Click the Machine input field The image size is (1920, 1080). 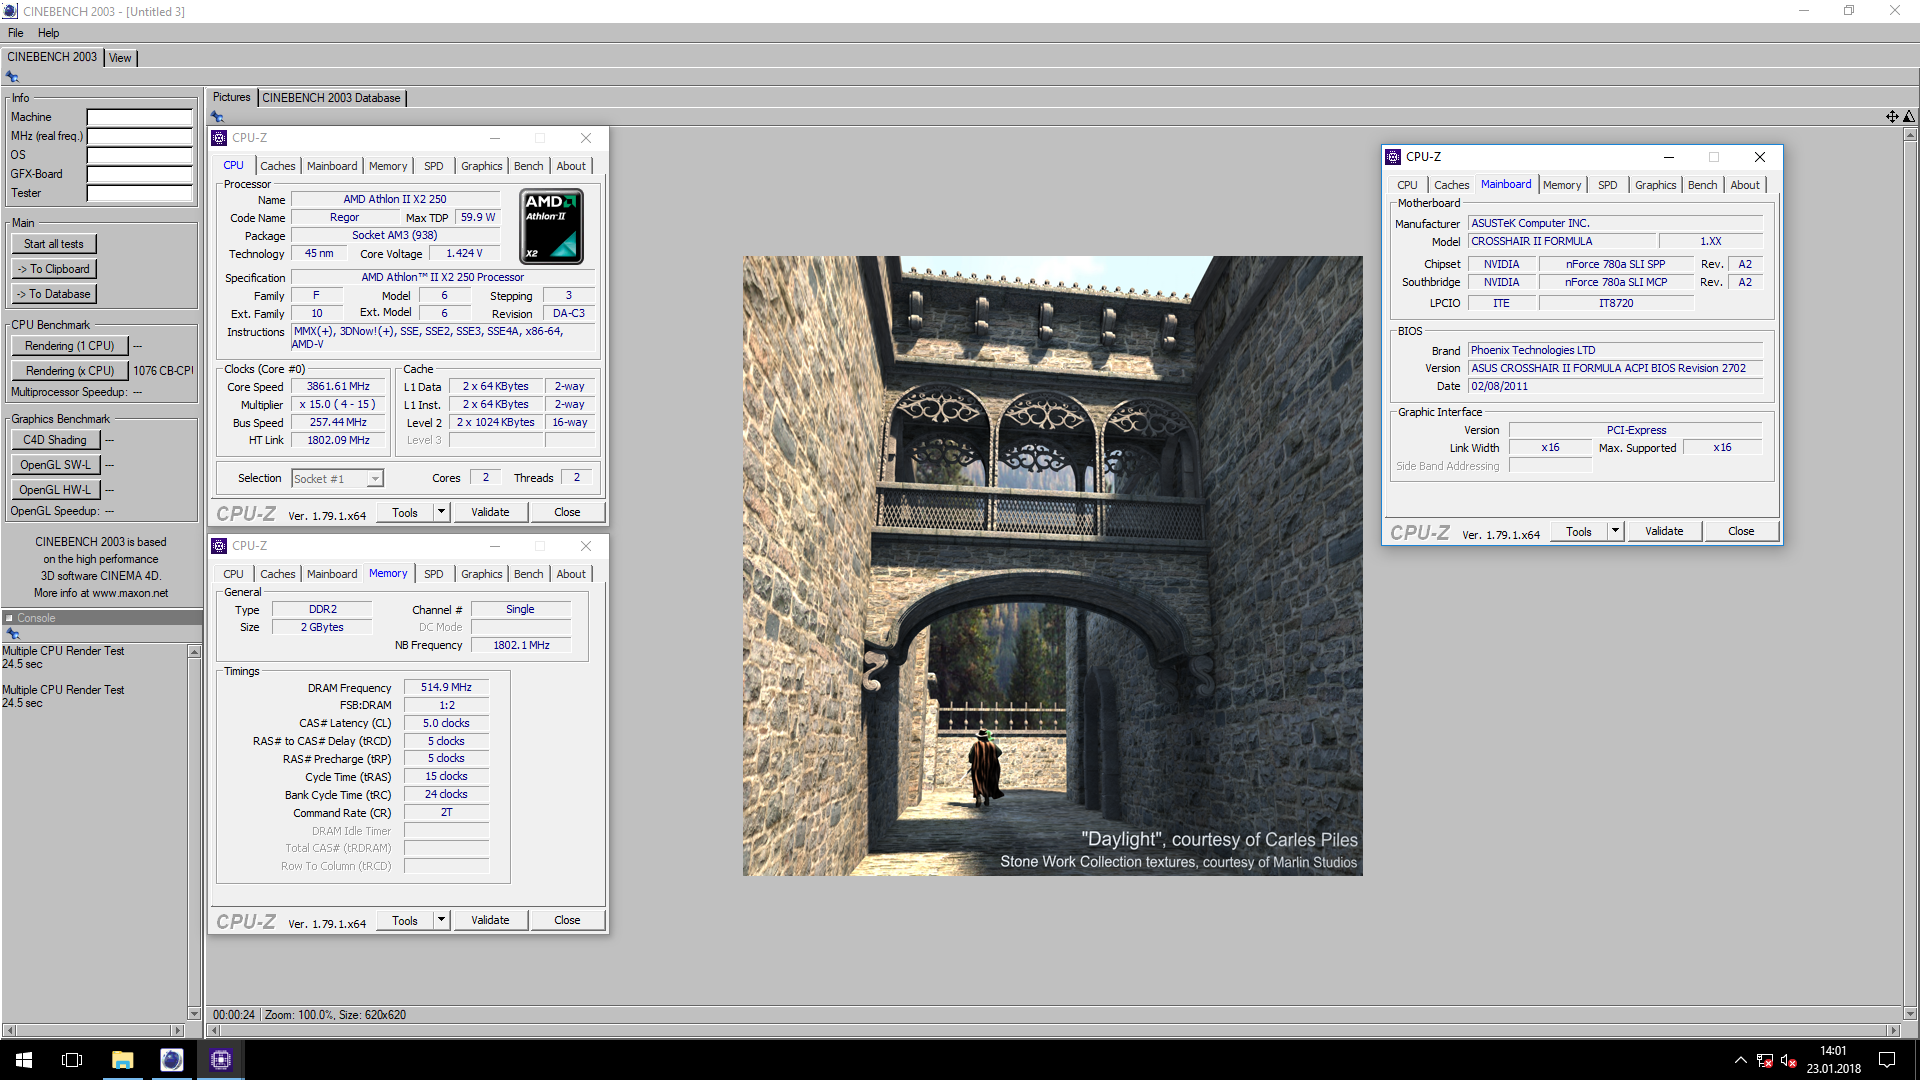click(x=140, y=117)
